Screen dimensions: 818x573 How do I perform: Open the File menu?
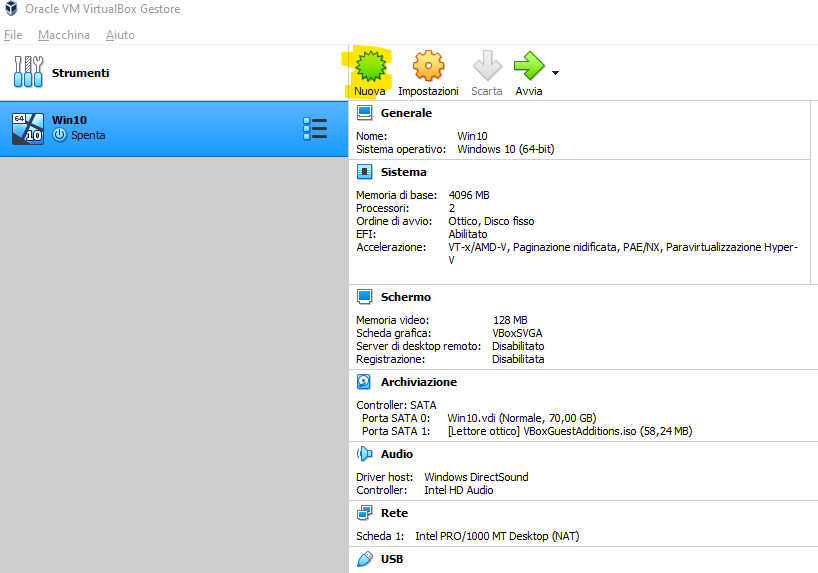13,35
